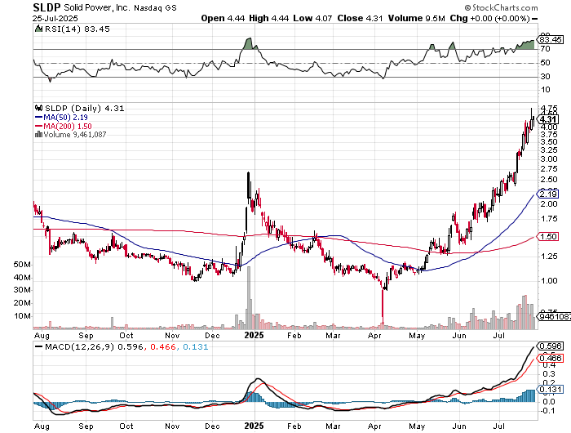Click the volume bars icon in legend
571x433 pixels.
click(38, 134)
